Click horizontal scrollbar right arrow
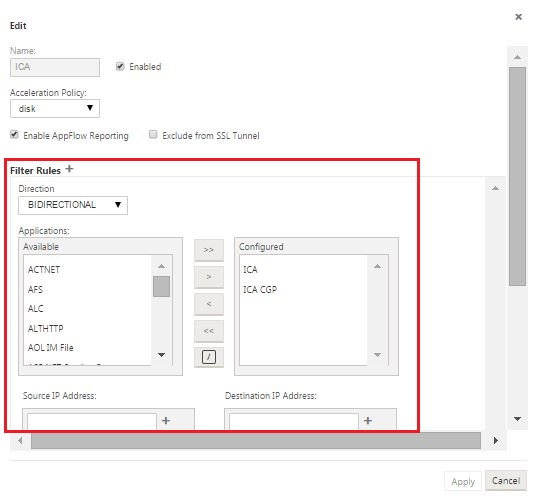538x502 pixels. click(x=495, y=440)
